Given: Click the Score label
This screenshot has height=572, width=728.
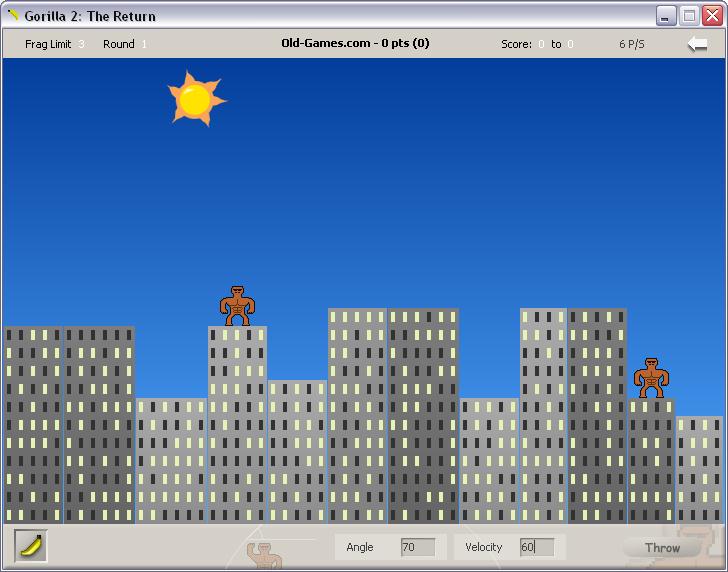Looking at the screenshot, I should [x=516, y=44].
